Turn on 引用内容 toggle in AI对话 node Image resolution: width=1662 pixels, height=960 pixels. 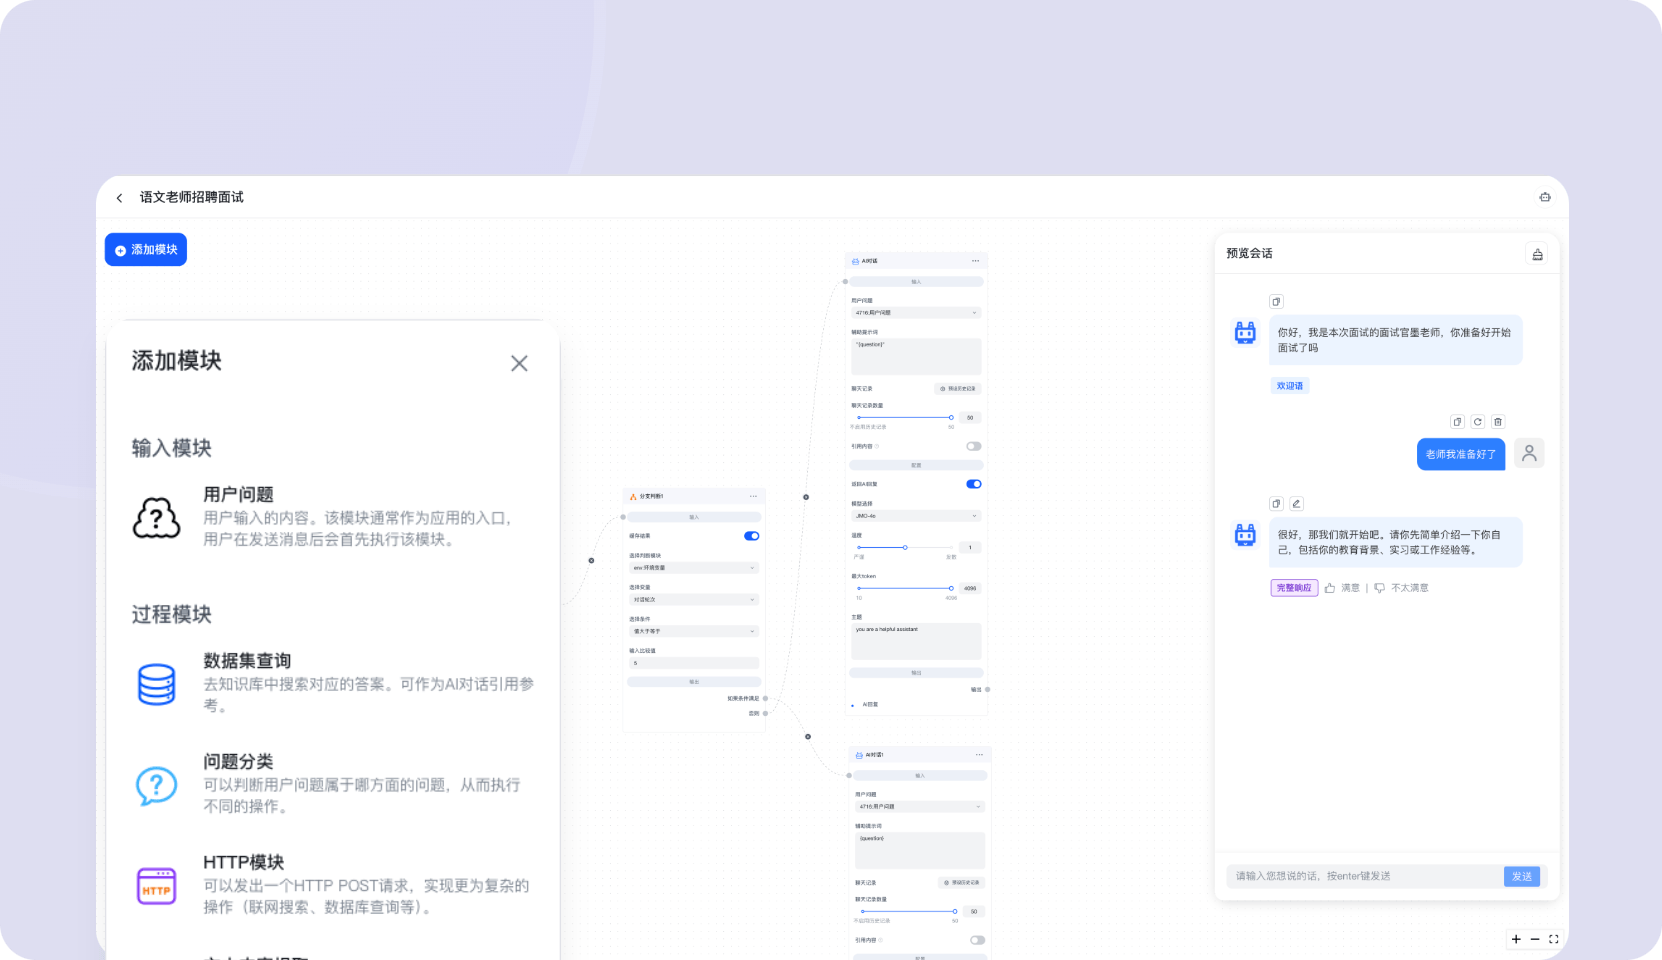(975, 446)
